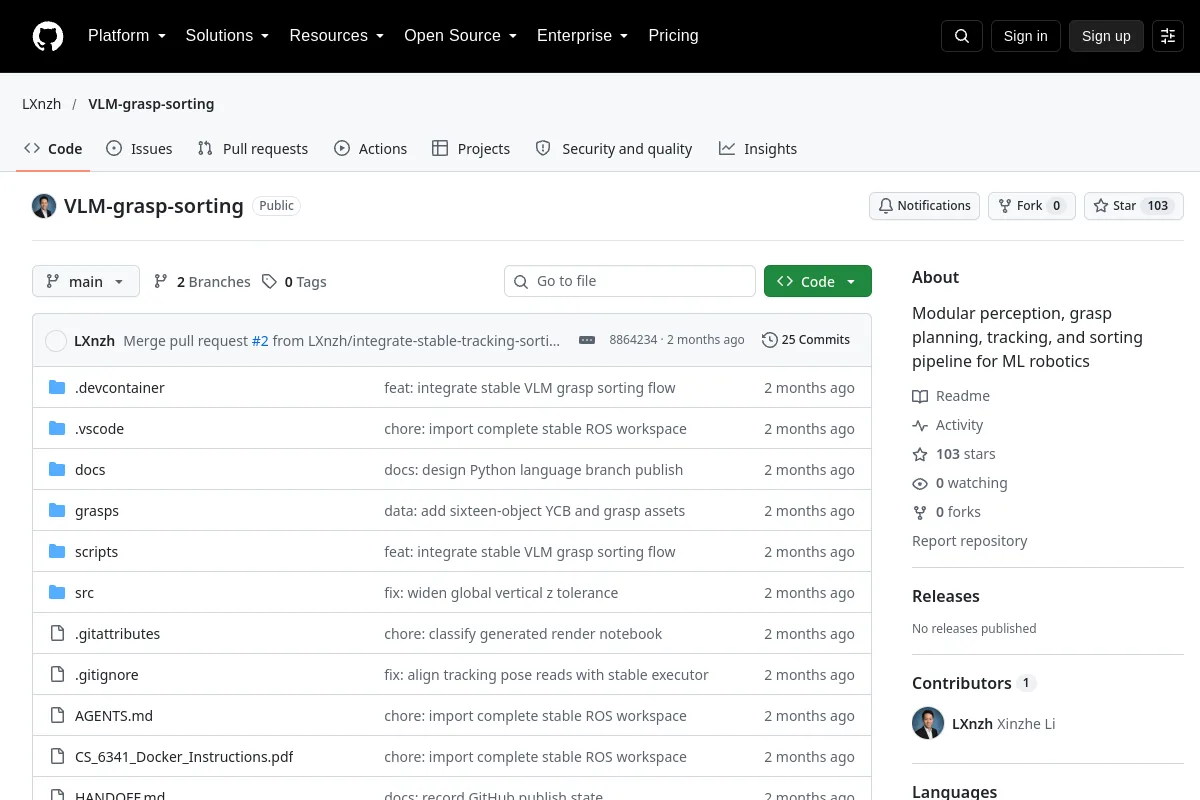Open CS_6341_Docker_Instructions.pdf file name
Image resolution: width=1200 pixels, height=800 pixels.
[x=184, y=757]
